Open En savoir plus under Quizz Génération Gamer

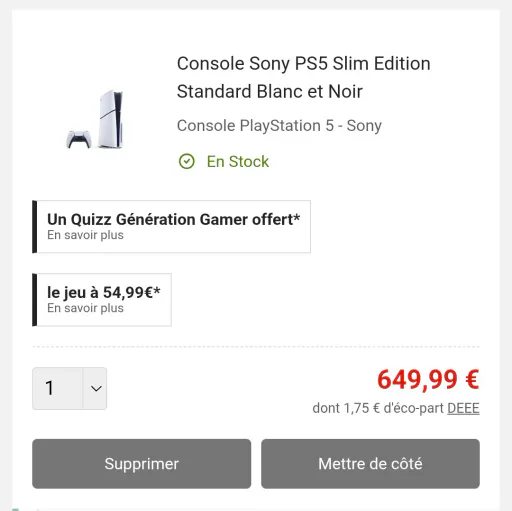[85, 235]
